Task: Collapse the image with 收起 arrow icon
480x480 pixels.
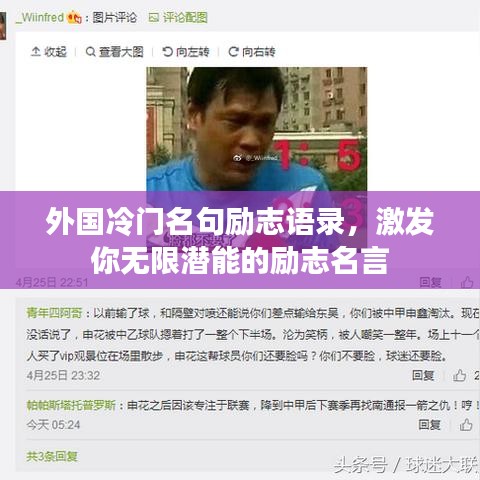Action: (36, 51)
